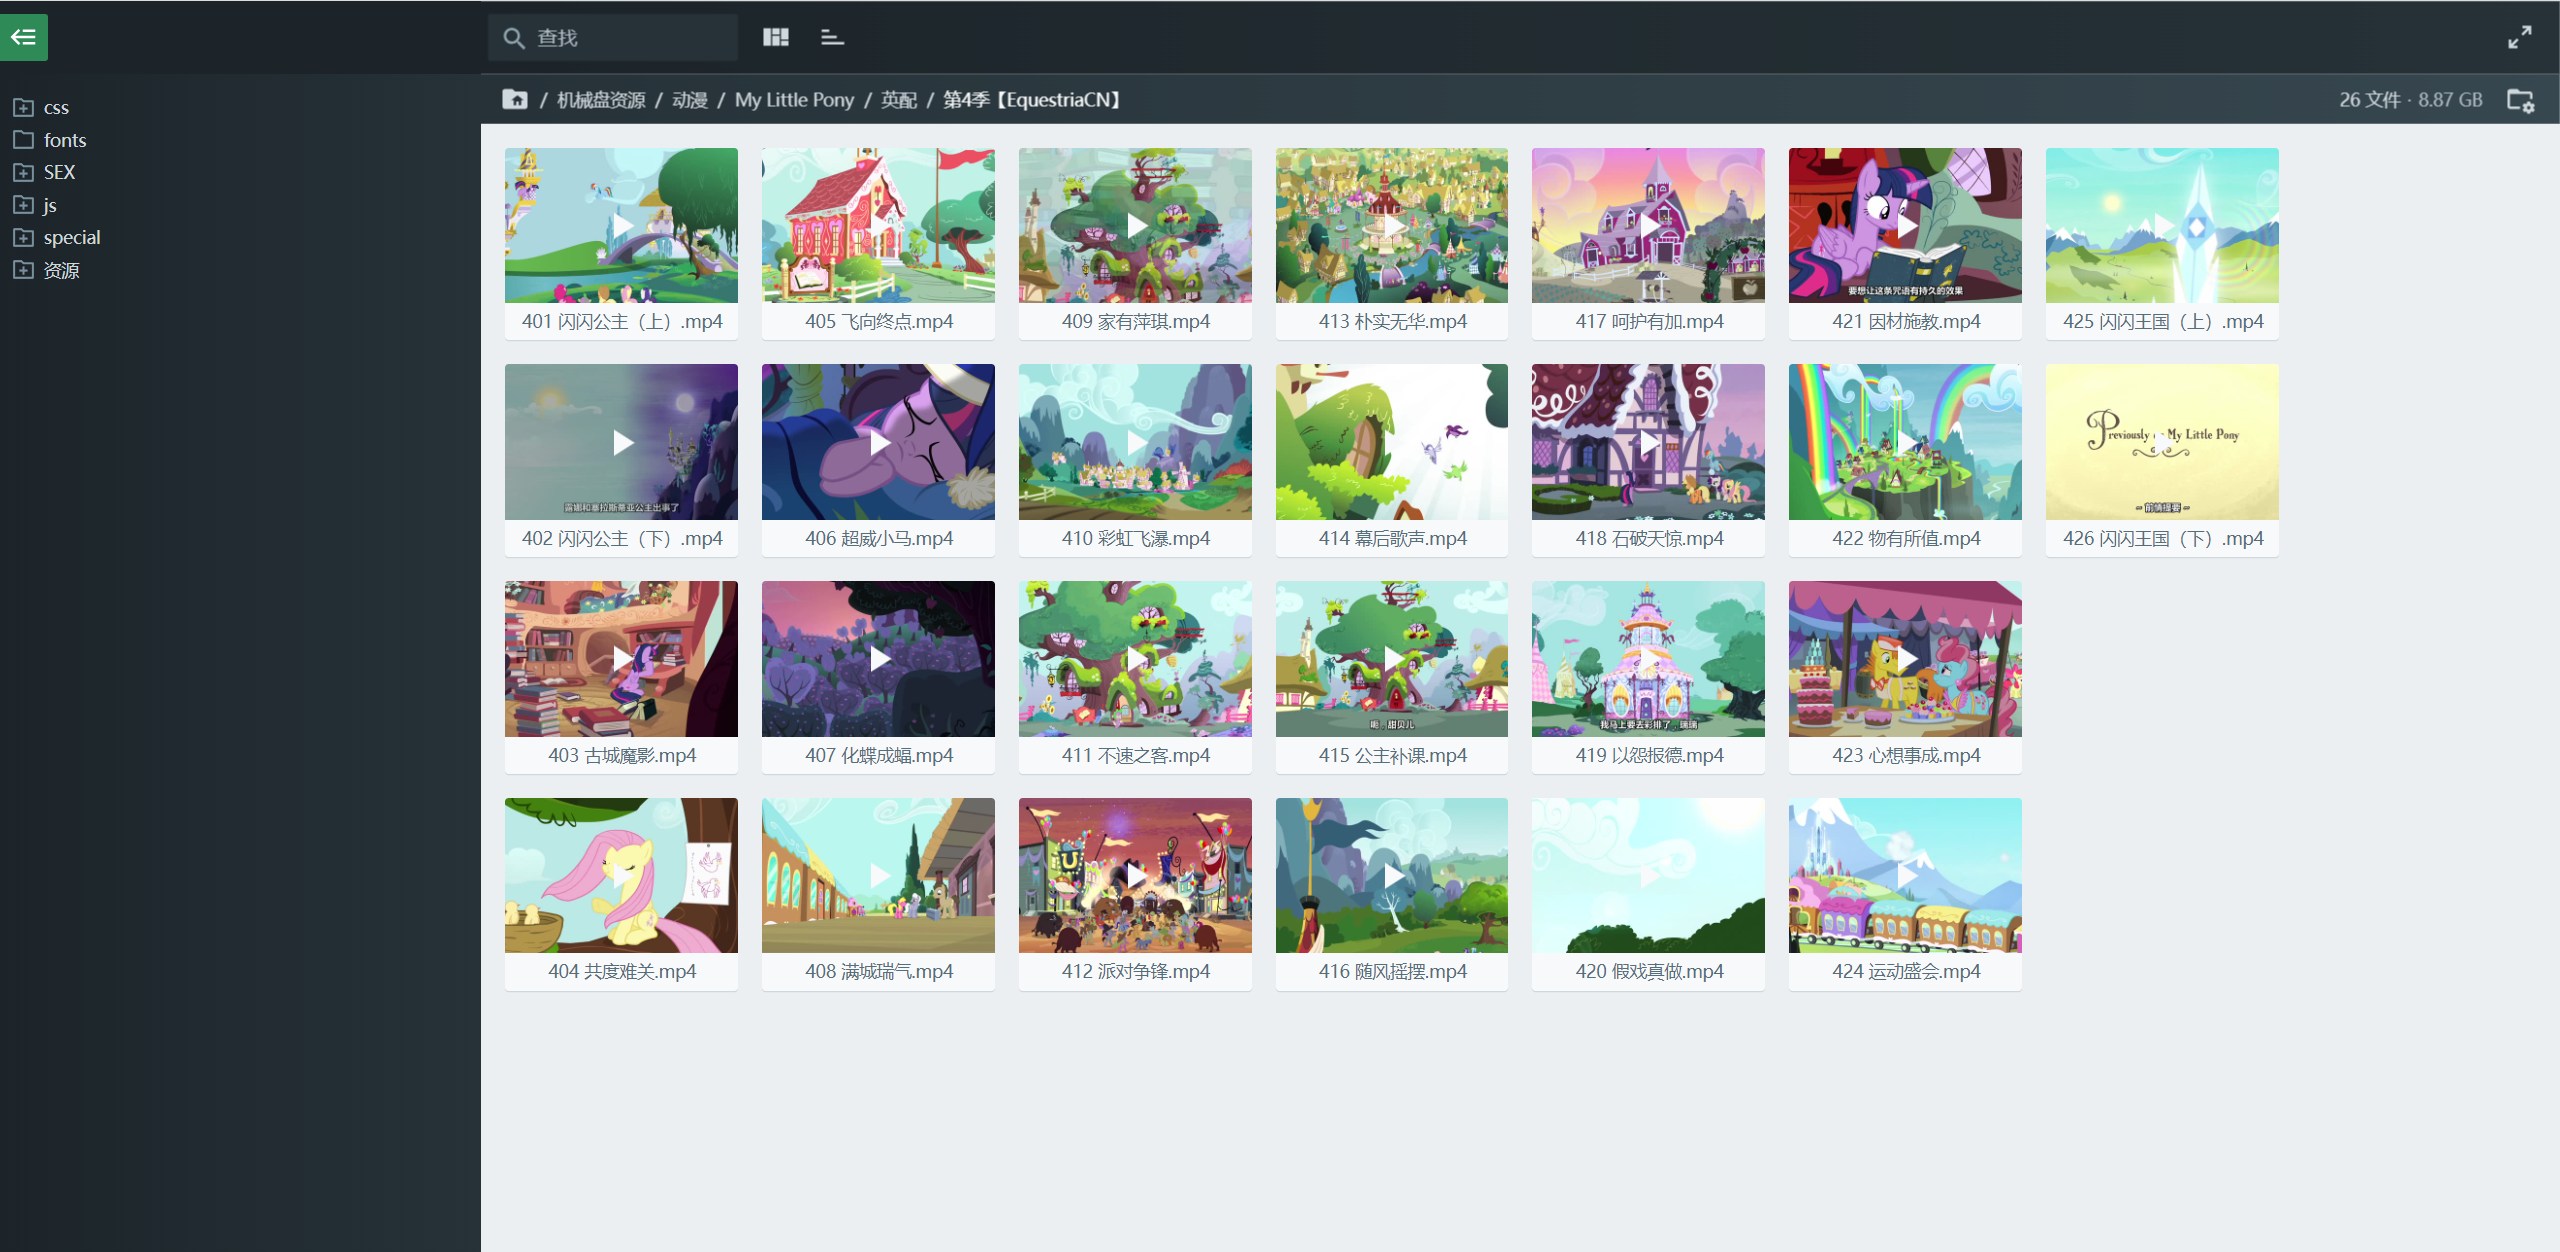Play video 421 因材施教.mp4
Viewport: 2560px width, 1252px height.
point(1905,226)
